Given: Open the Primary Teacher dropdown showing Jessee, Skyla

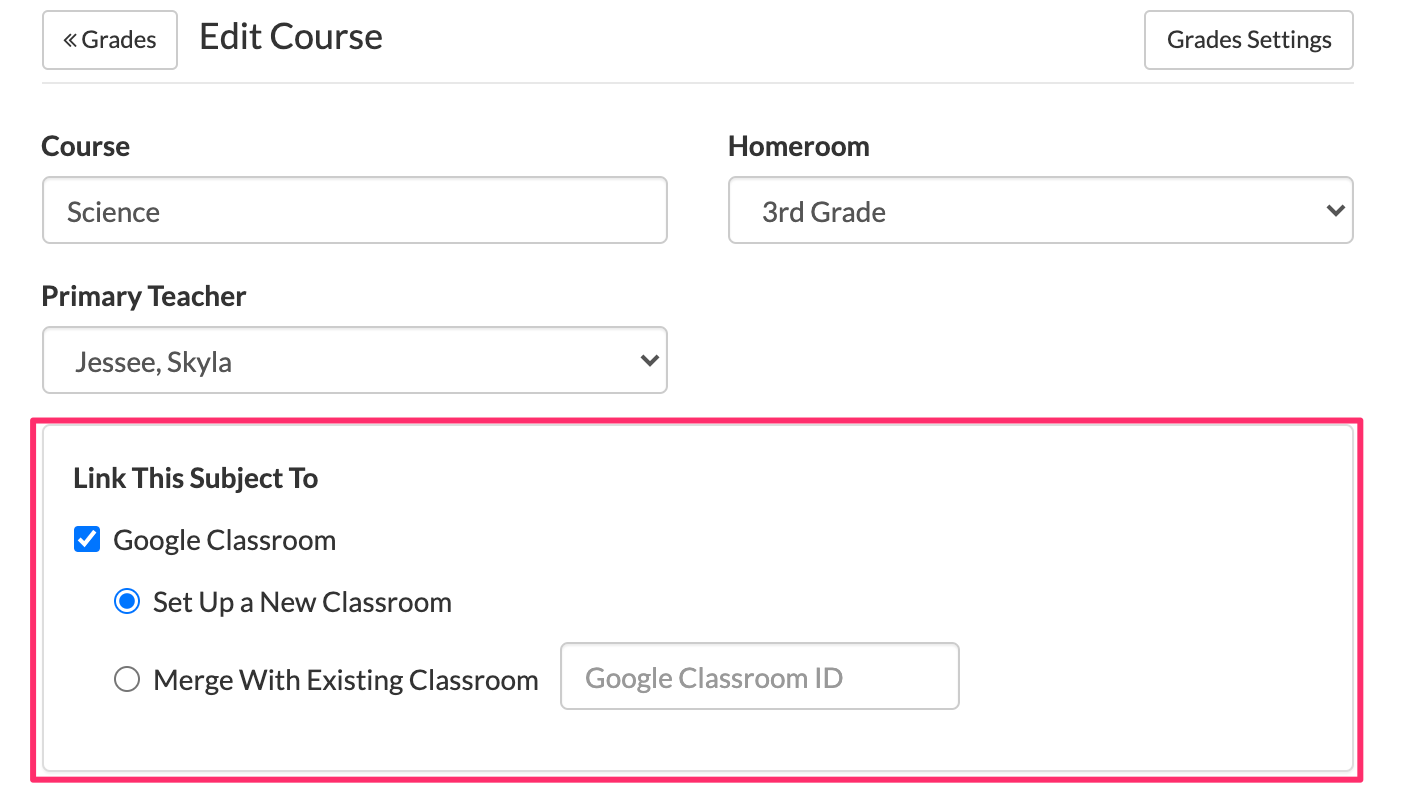Looking at the screenshot, I should [x=355, y=360].
